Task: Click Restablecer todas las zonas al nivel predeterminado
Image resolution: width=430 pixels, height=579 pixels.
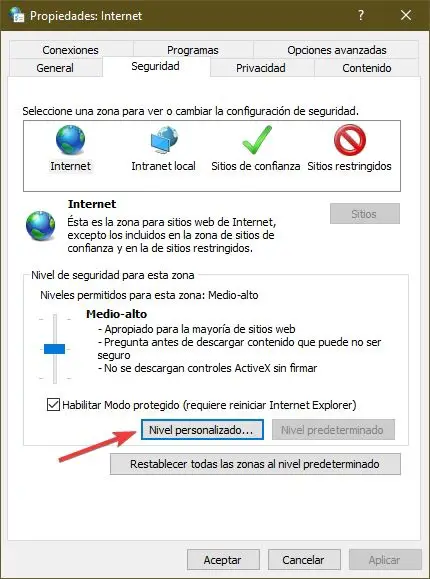Action: tap(255, 464)
